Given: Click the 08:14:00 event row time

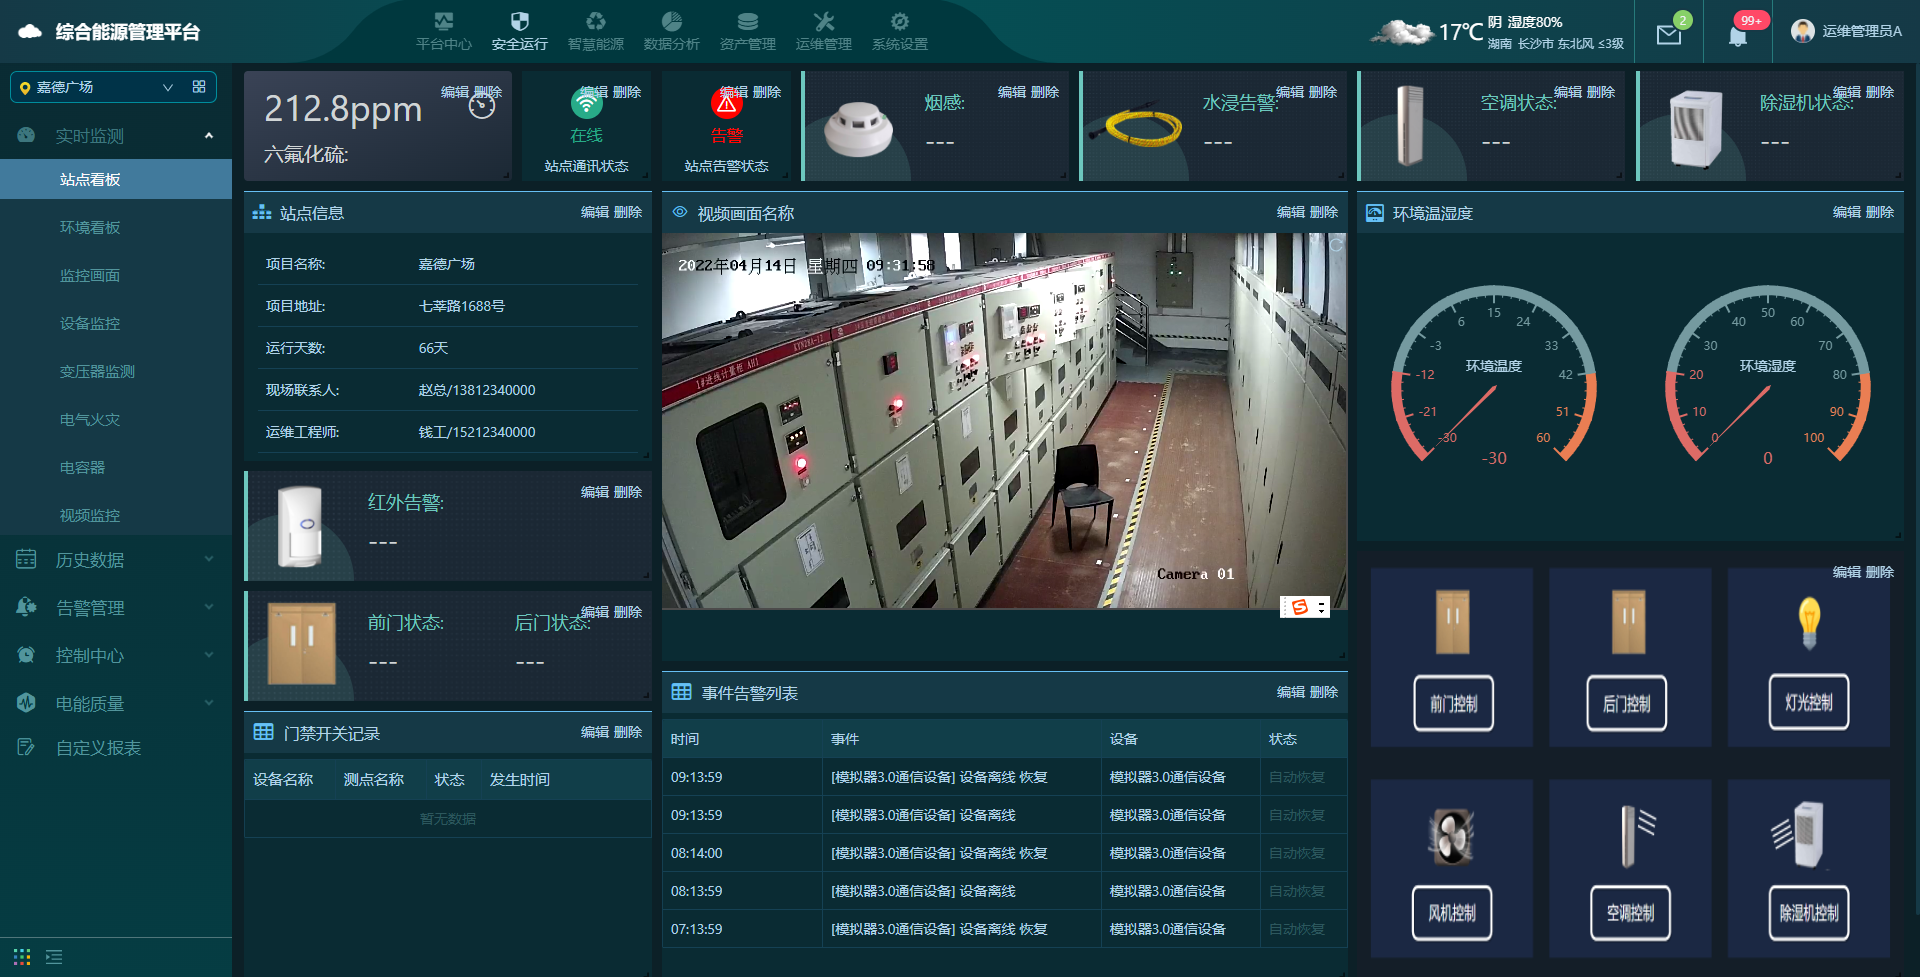Looking at the screenshot, I should 696,853.
